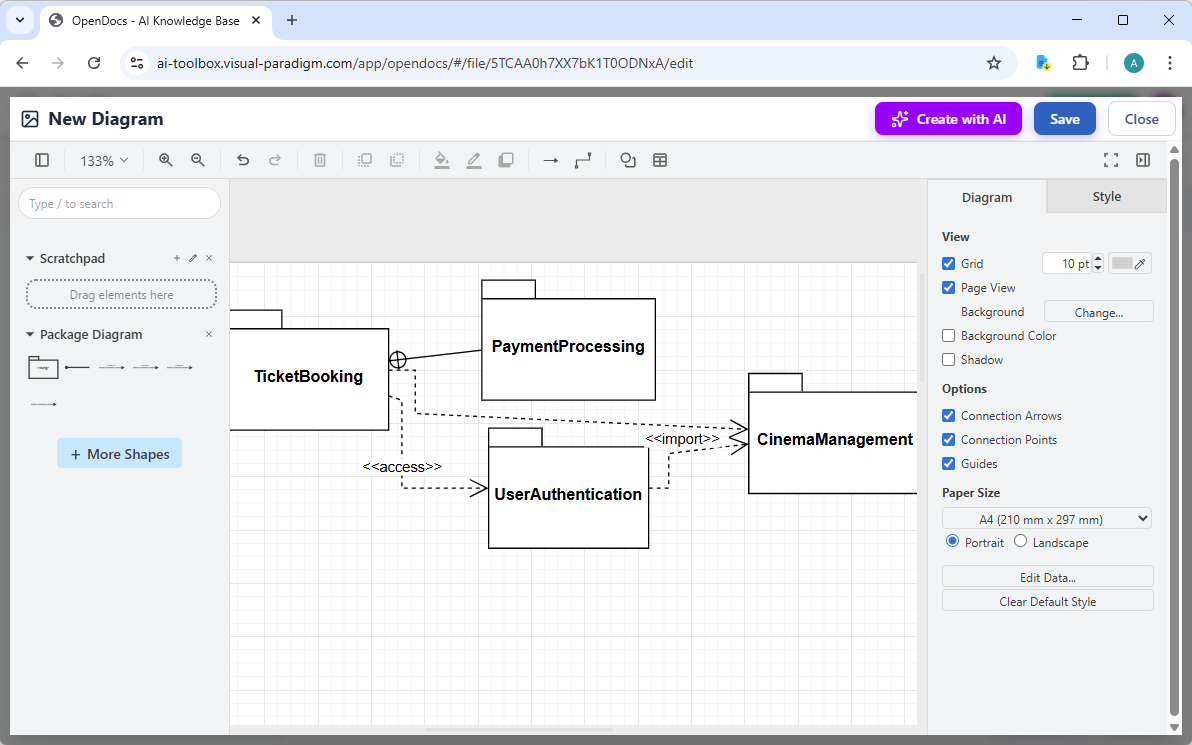Open the insert Table tool in toolbar
1192x745 pixels.
pos(660,160)
